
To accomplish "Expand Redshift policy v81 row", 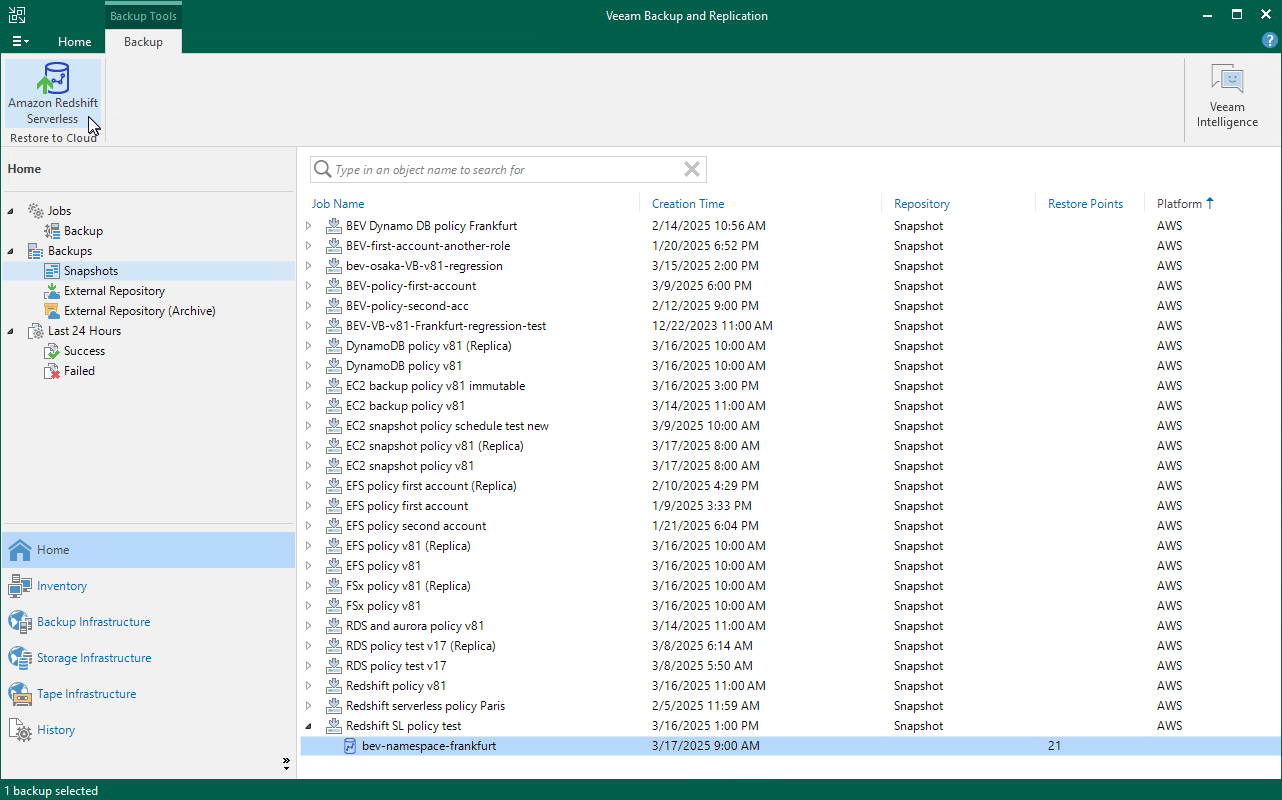I will pyautogui.click(x=309, y=686).
